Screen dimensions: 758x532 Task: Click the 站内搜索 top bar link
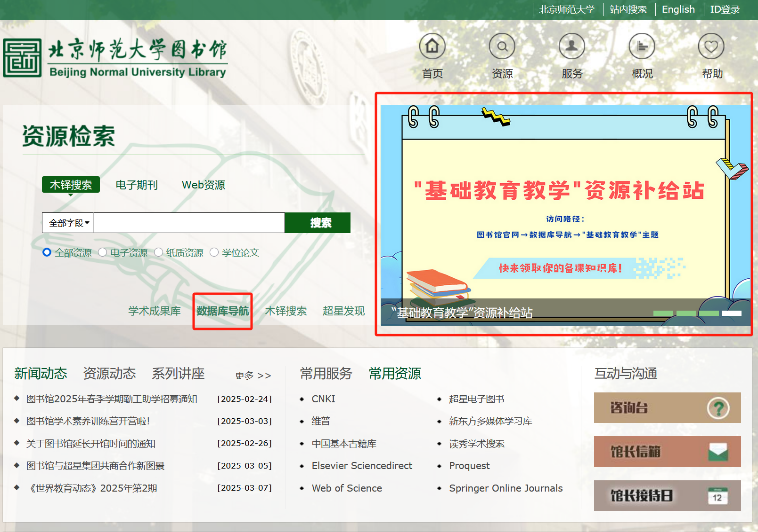[628, 10]
